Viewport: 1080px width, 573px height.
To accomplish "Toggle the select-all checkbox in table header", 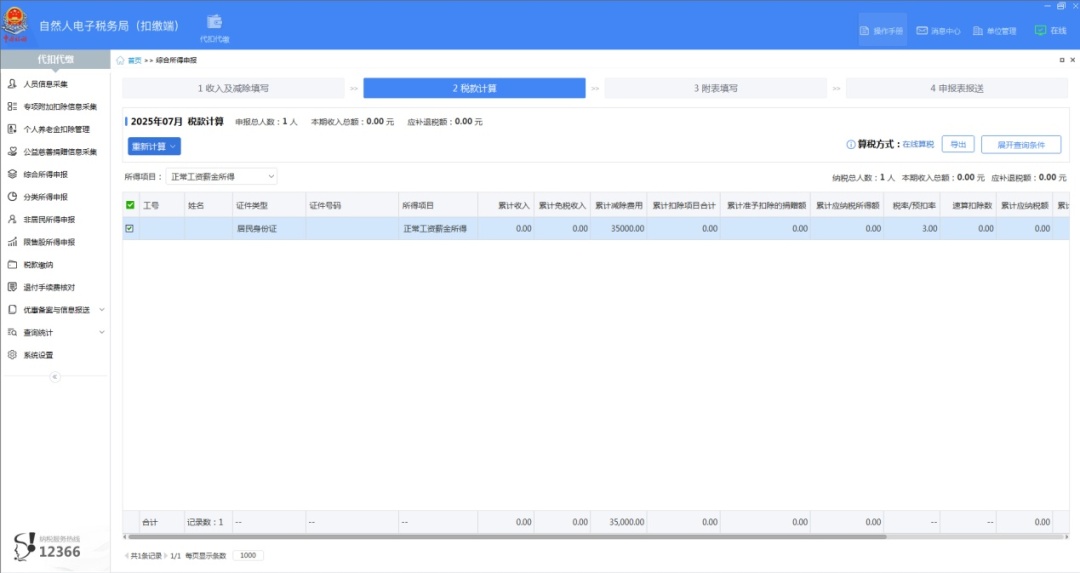I will click(x=130, y=206).
